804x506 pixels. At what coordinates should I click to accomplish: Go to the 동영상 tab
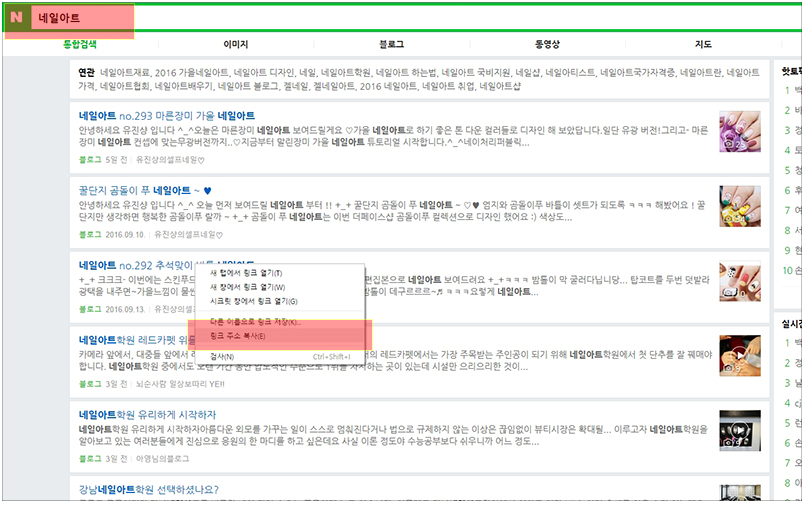[548, 45]
